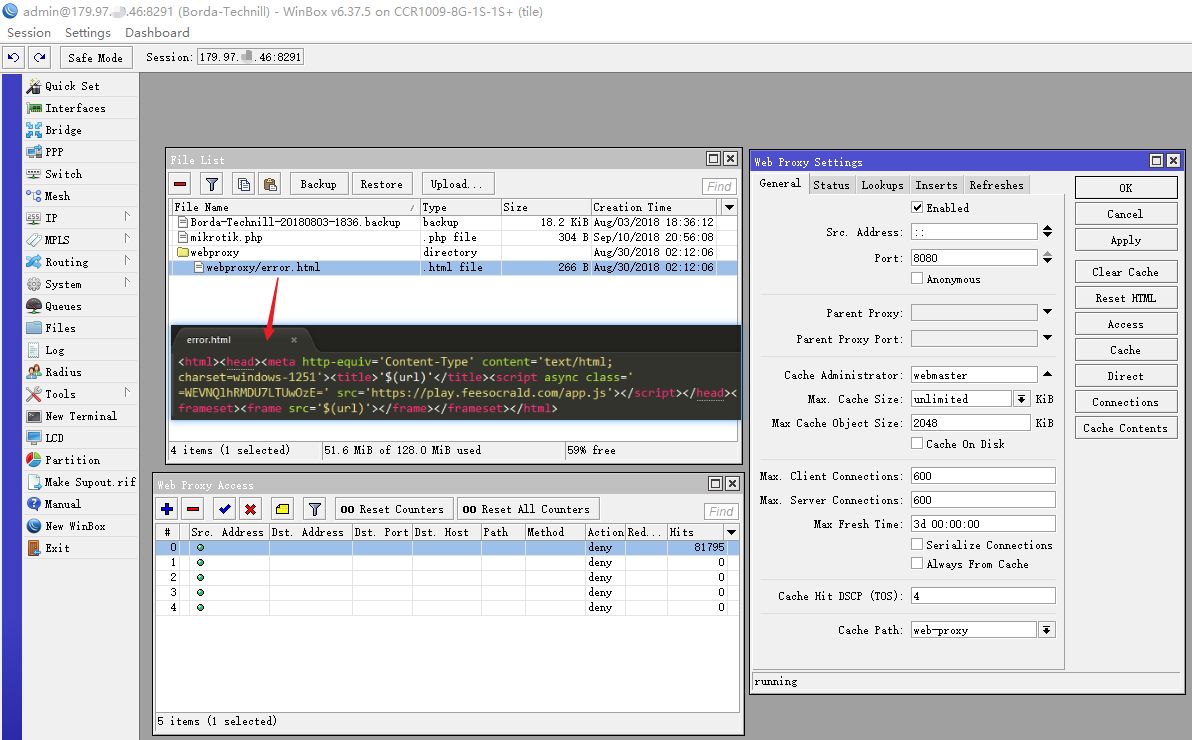Click Upload... button in File List
Viewport: 1192px width, 740px height.
pos(457,184)
